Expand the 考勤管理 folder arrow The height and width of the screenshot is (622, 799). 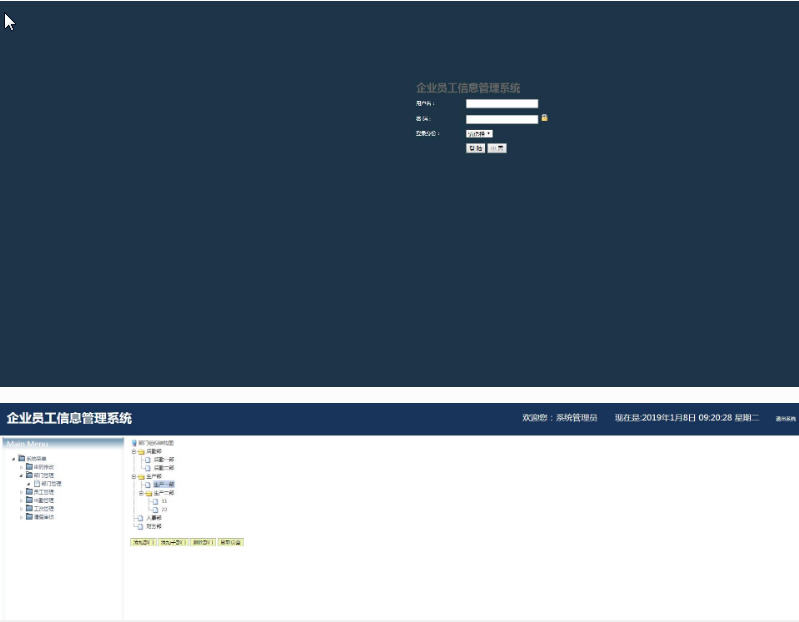(x=21, y=500)
